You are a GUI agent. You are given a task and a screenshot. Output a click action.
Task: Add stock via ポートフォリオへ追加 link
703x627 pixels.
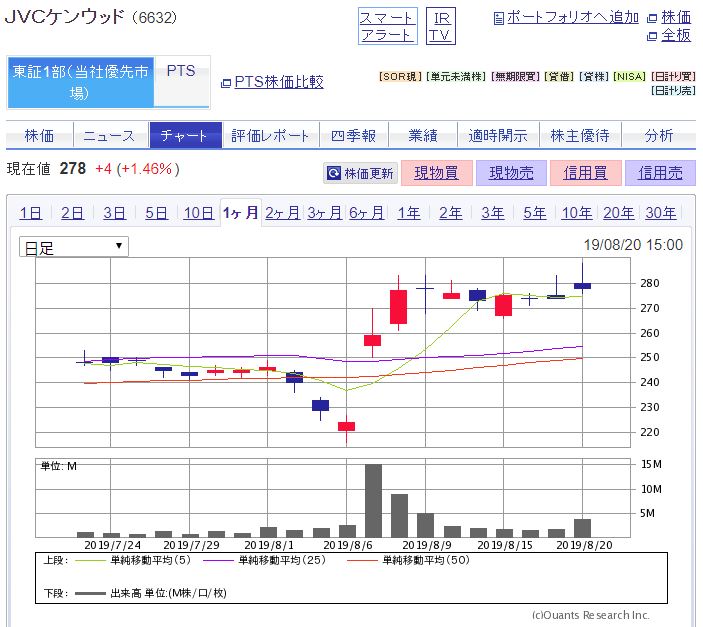[x=573, y=18]
